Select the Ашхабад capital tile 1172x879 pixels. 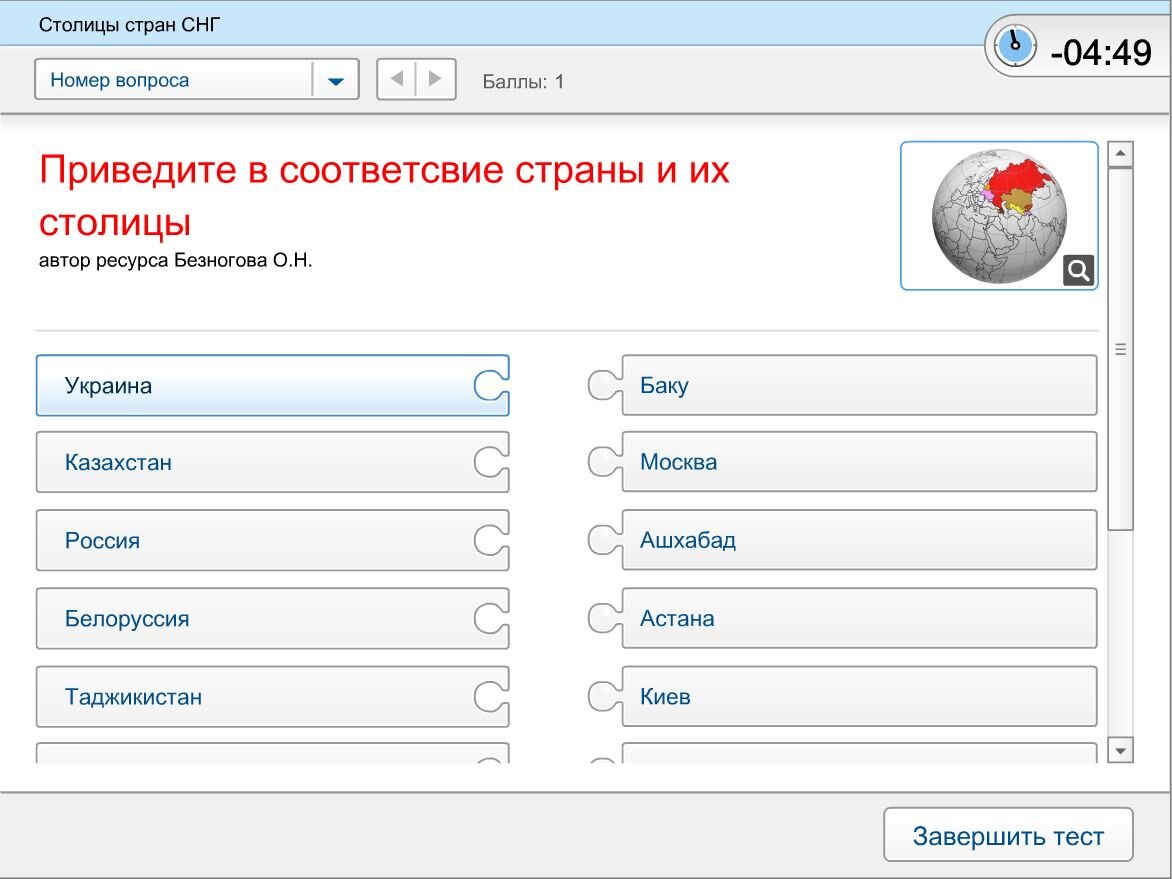click(x=860, y=539)
